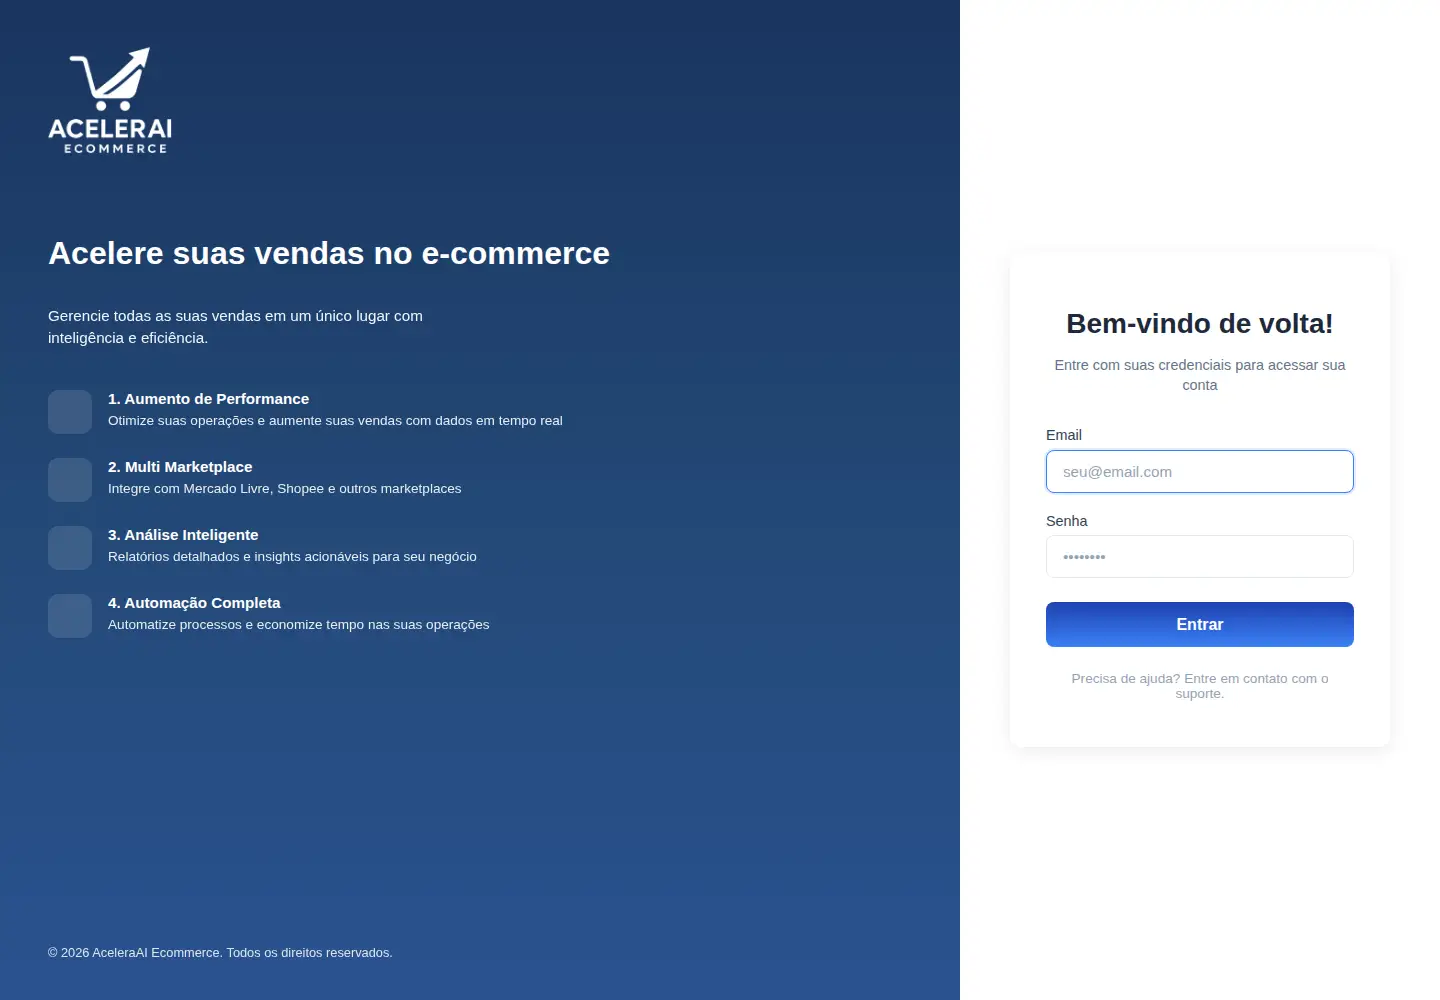
Task: Click the 'Integre com Mercado Livre, Shopee' description
Action: 285,489
